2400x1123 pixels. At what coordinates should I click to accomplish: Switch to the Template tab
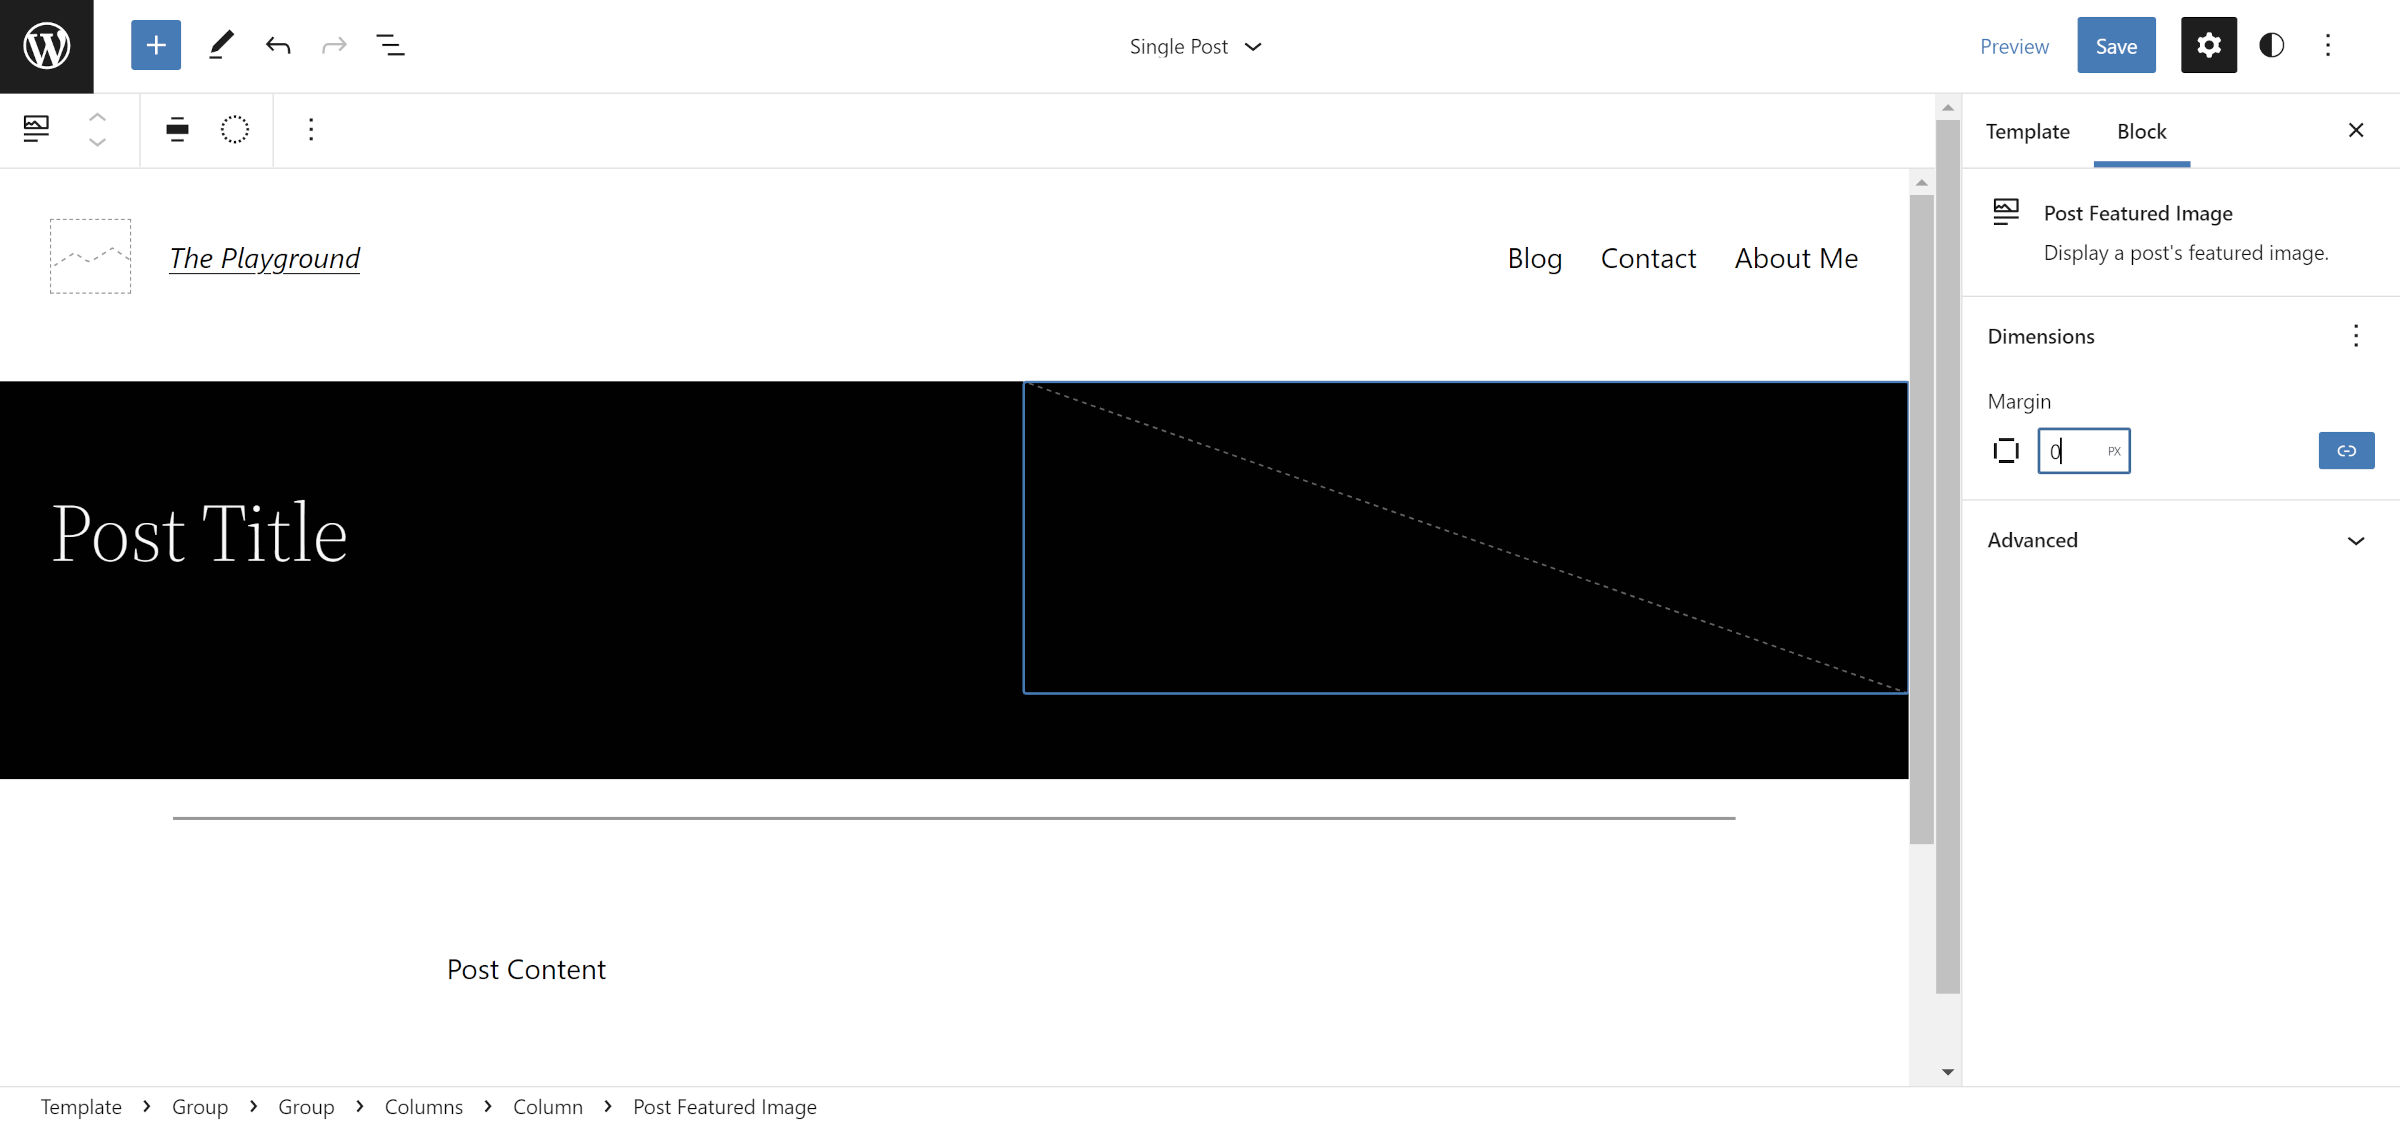click(x=2028, y=131)
